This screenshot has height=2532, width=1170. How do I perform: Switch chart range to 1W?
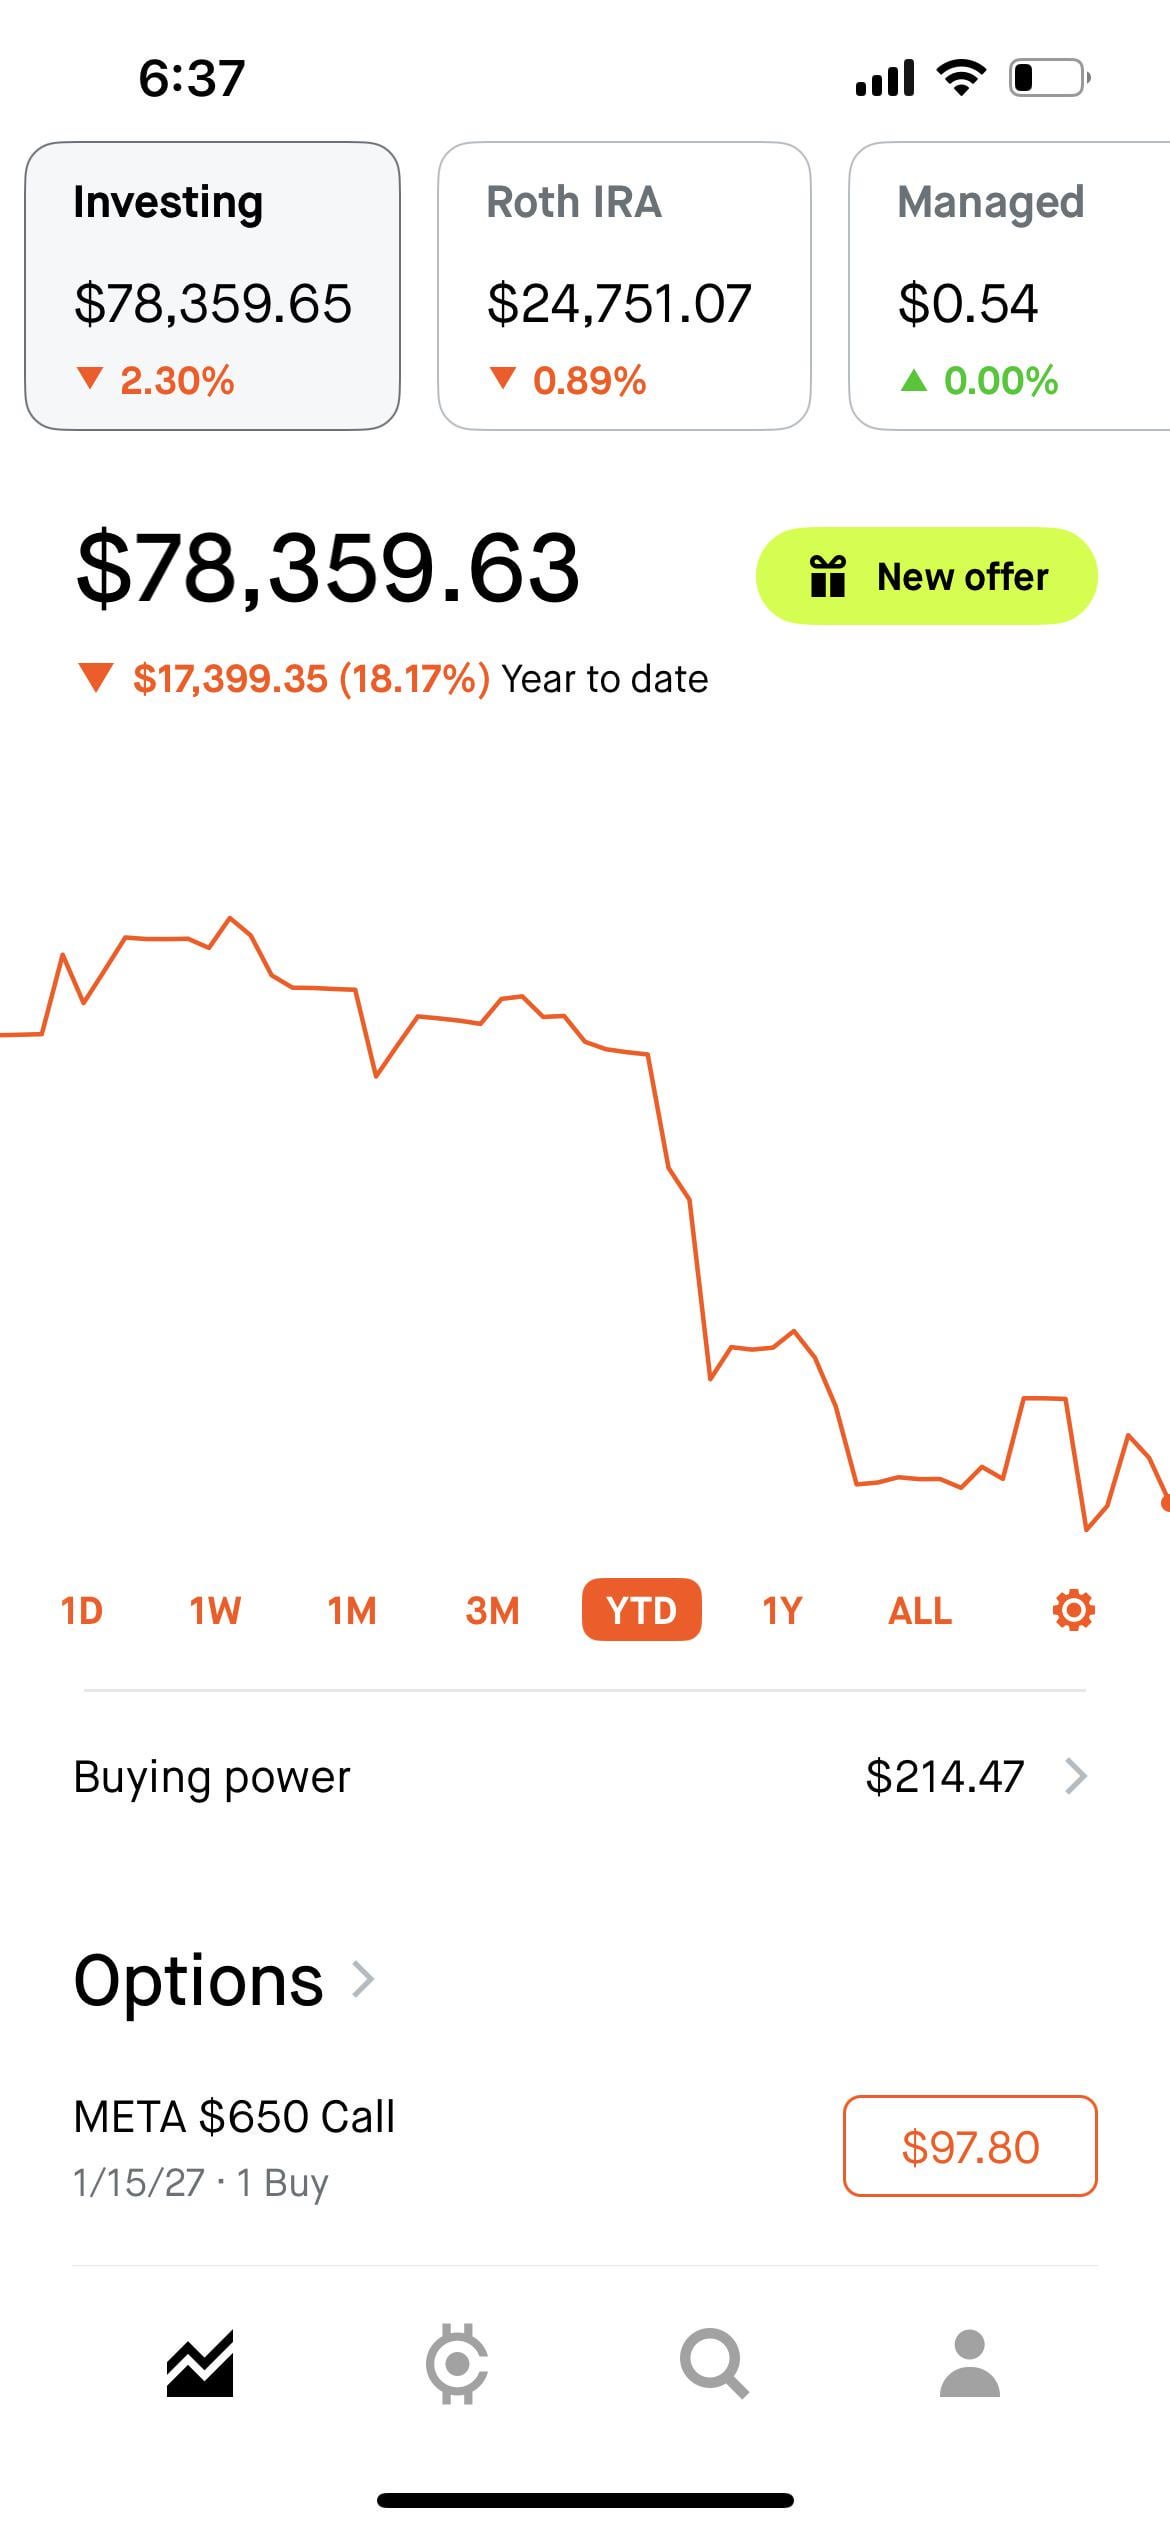pyautogui.click(x=215, y=1611)
